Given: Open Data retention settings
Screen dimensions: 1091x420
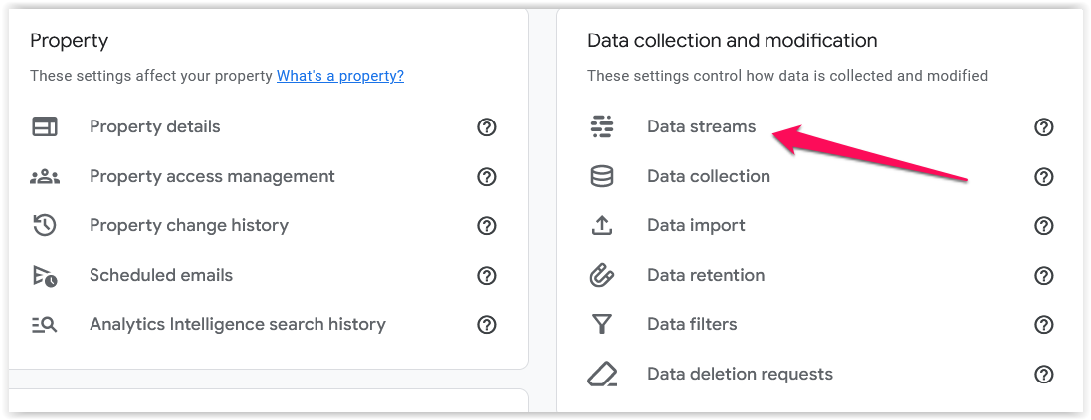Looking at the screenshot, I should pos(706,275).
